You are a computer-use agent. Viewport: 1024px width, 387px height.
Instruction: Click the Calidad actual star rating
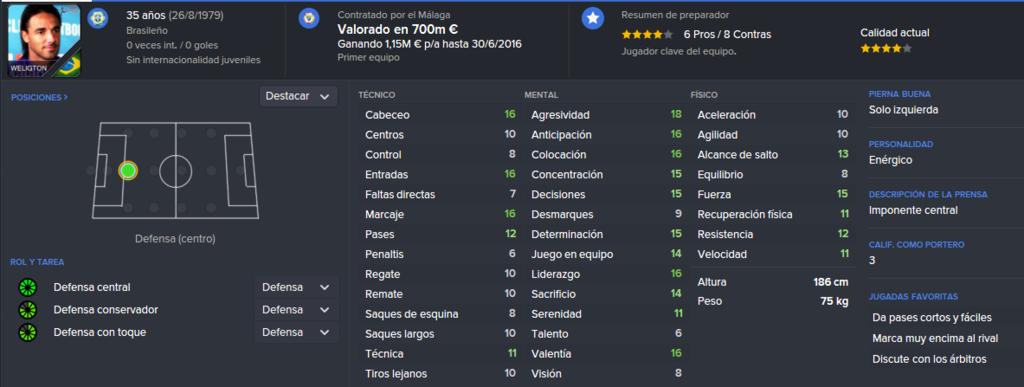coord(886,48)
